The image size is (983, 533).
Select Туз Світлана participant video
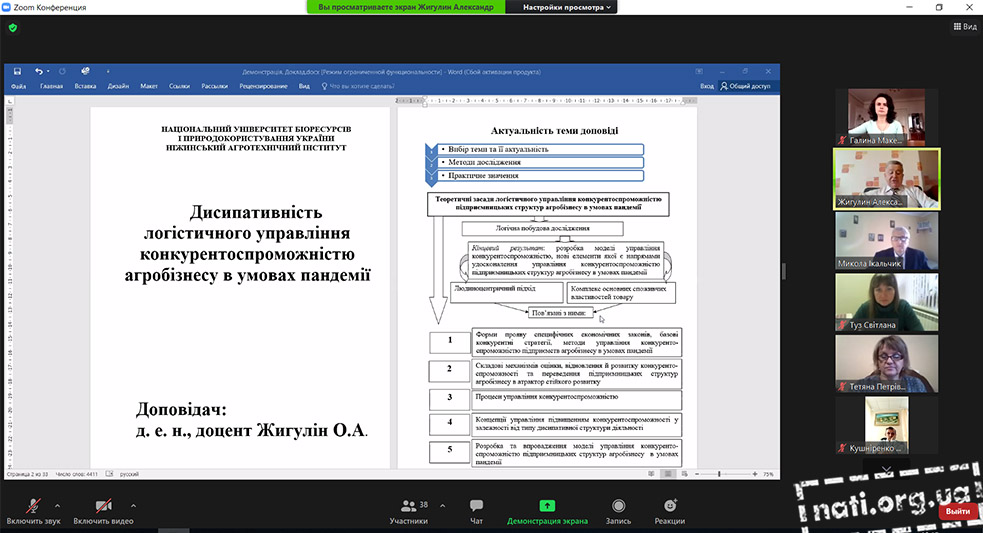tap(886, 302)
